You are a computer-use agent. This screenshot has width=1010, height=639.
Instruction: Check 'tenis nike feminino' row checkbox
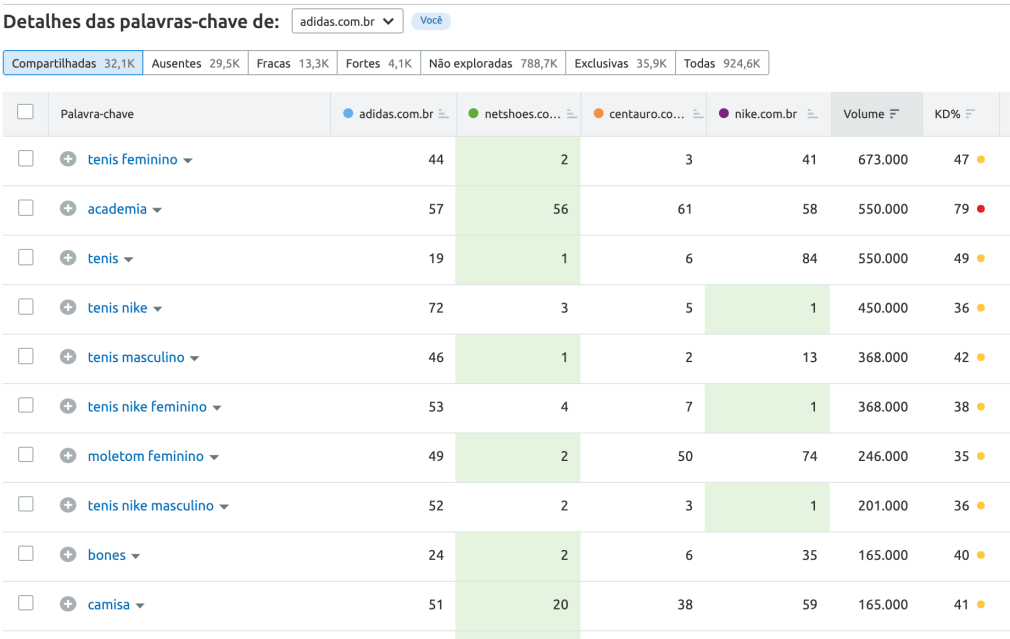point(26,405)
